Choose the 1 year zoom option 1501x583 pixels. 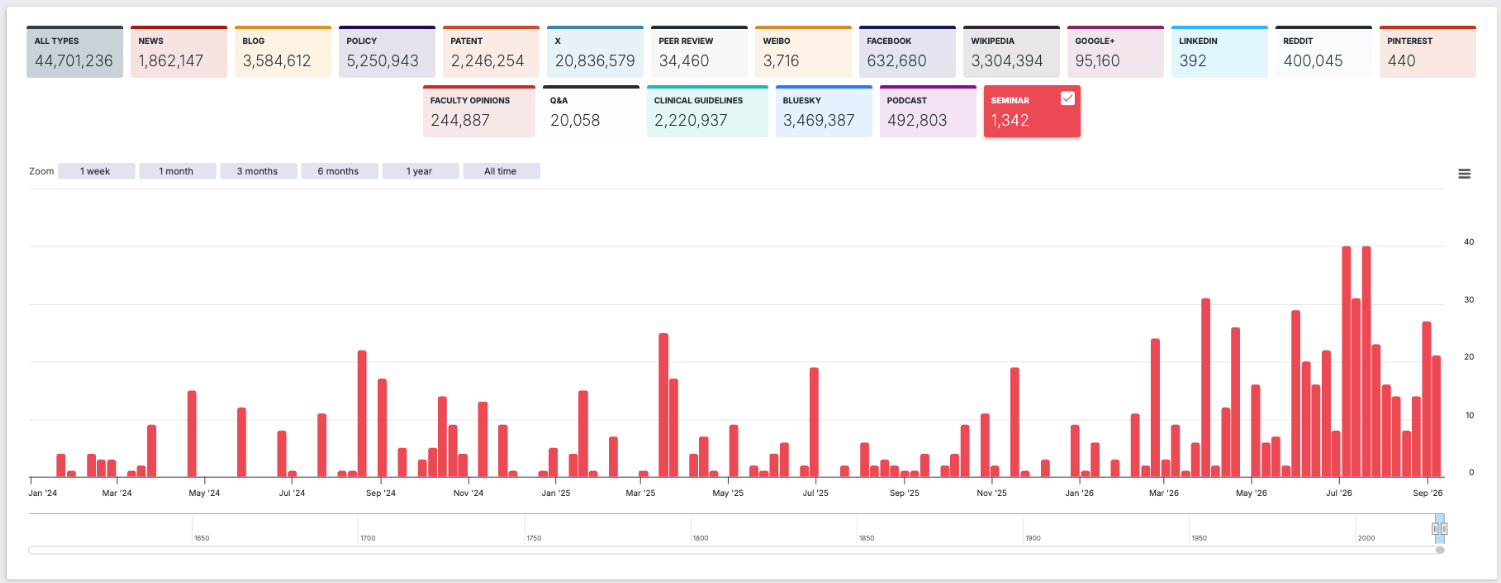[420, 171]
